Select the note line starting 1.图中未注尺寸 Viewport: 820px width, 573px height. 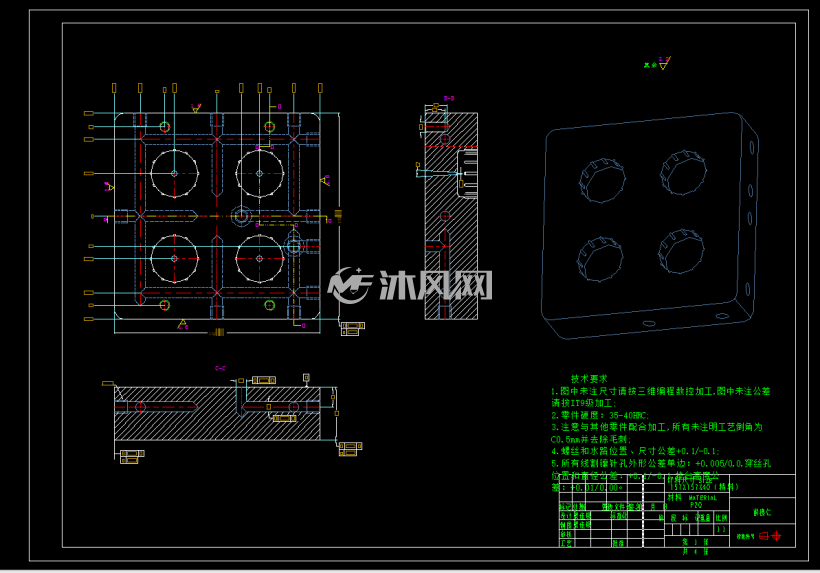tap(660, 391)
